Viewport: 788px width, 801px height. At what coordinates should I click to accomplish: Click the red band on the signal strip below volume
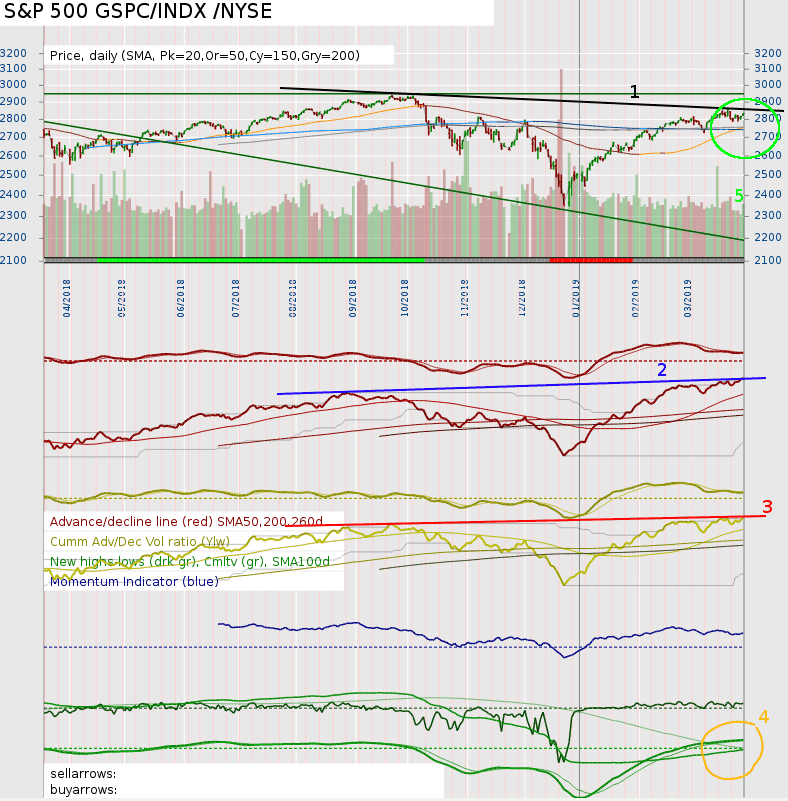click(x=591, y=260)
